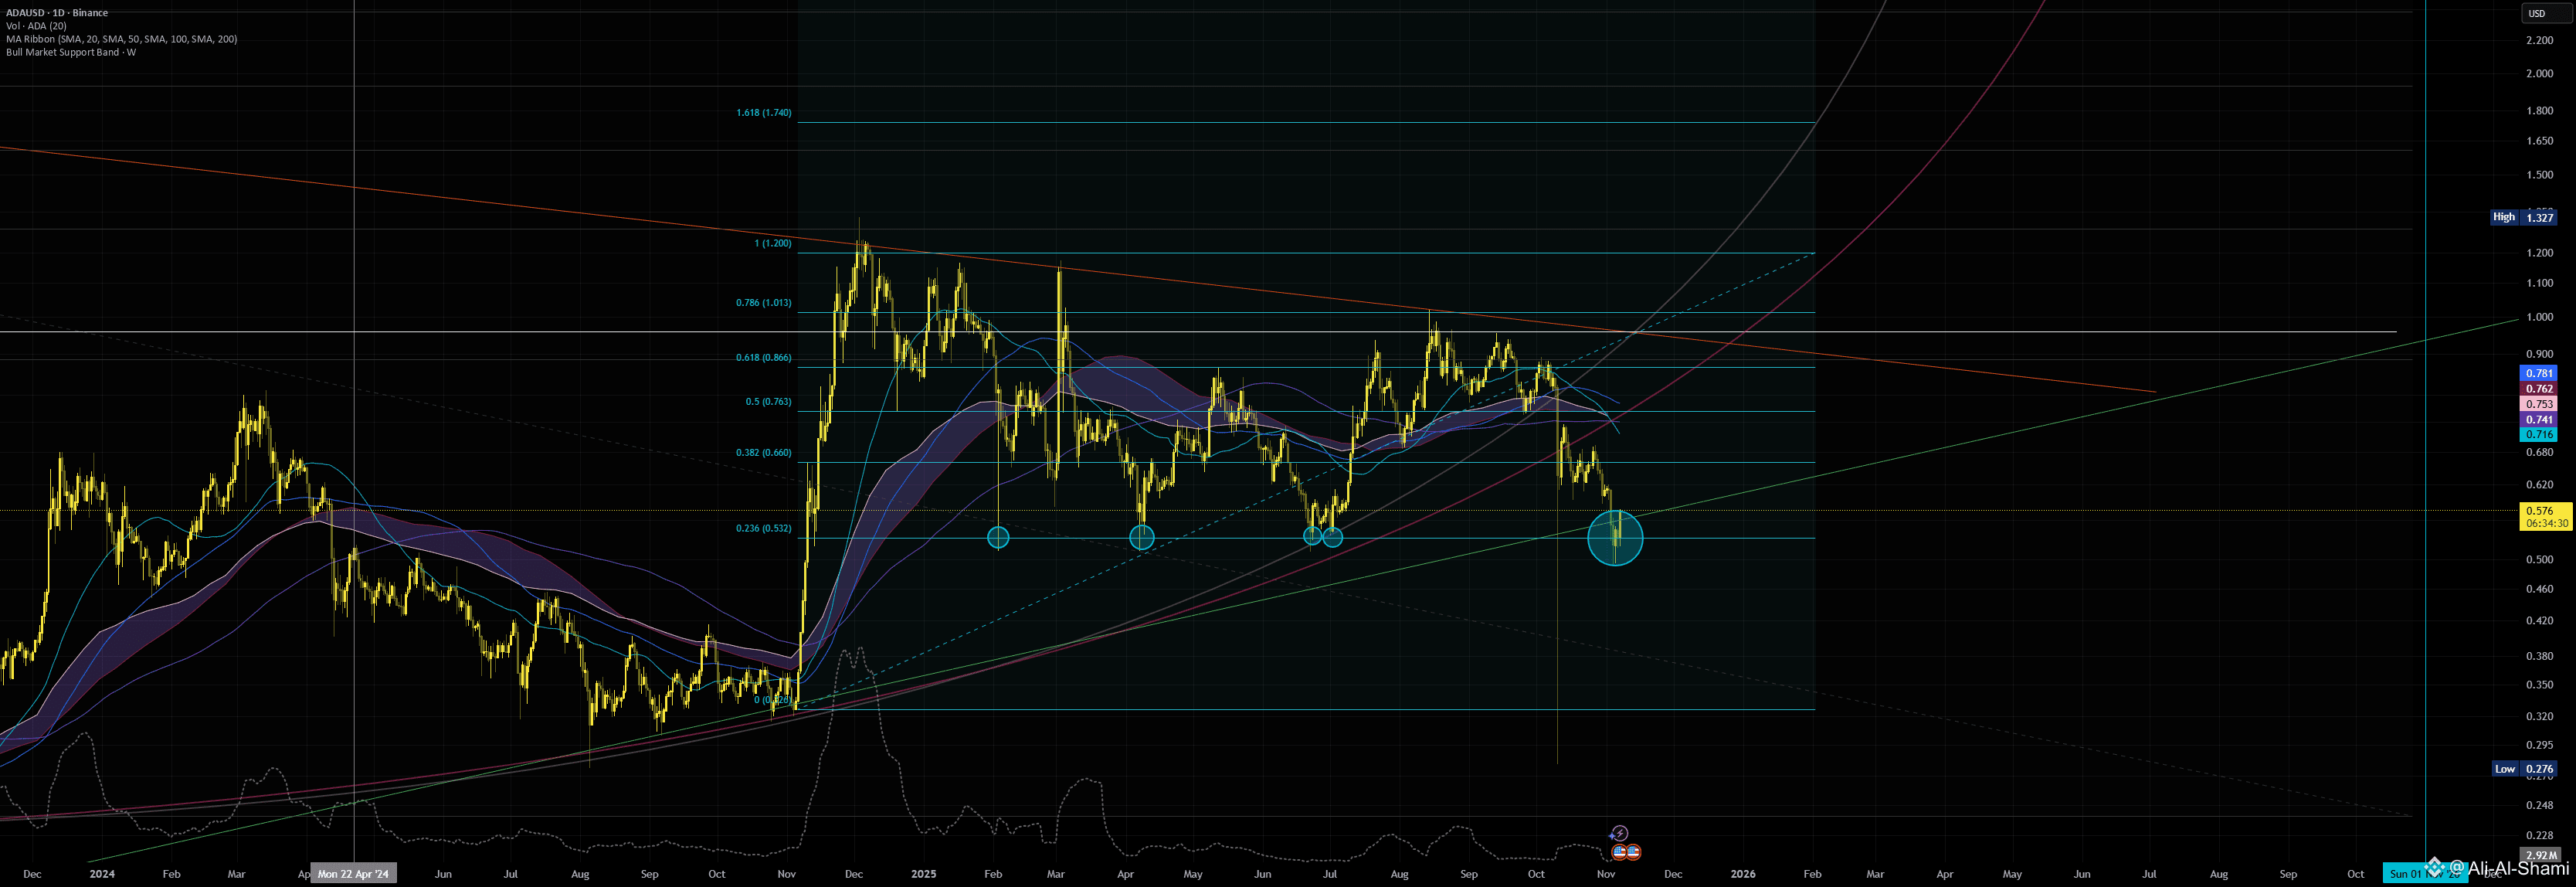Select the Bull Market Support Band legend
This screenshot has width=2576, height=887.
[x=70, y=52]
